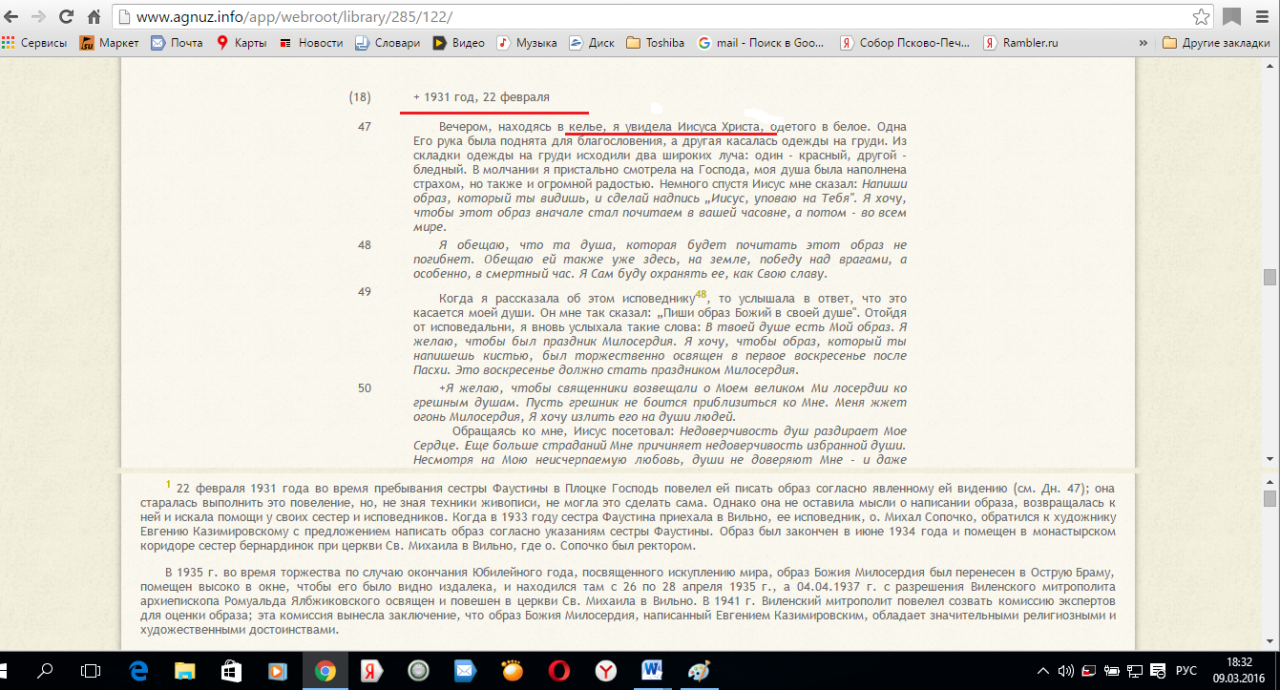The width and height of the screenshot is (1280, 690).
Task: Open Yandex Я icon on the taskbar
Action: point(371,671)
